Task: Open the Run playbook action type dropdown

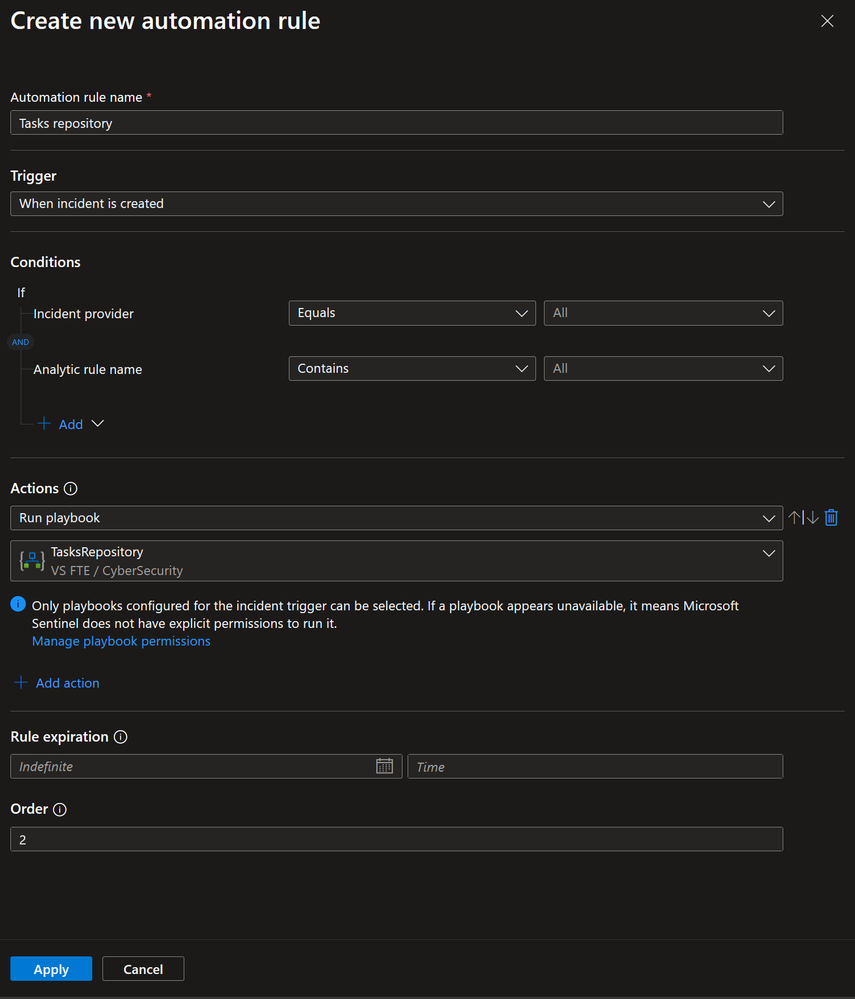Action: click(x=396, y=518)
